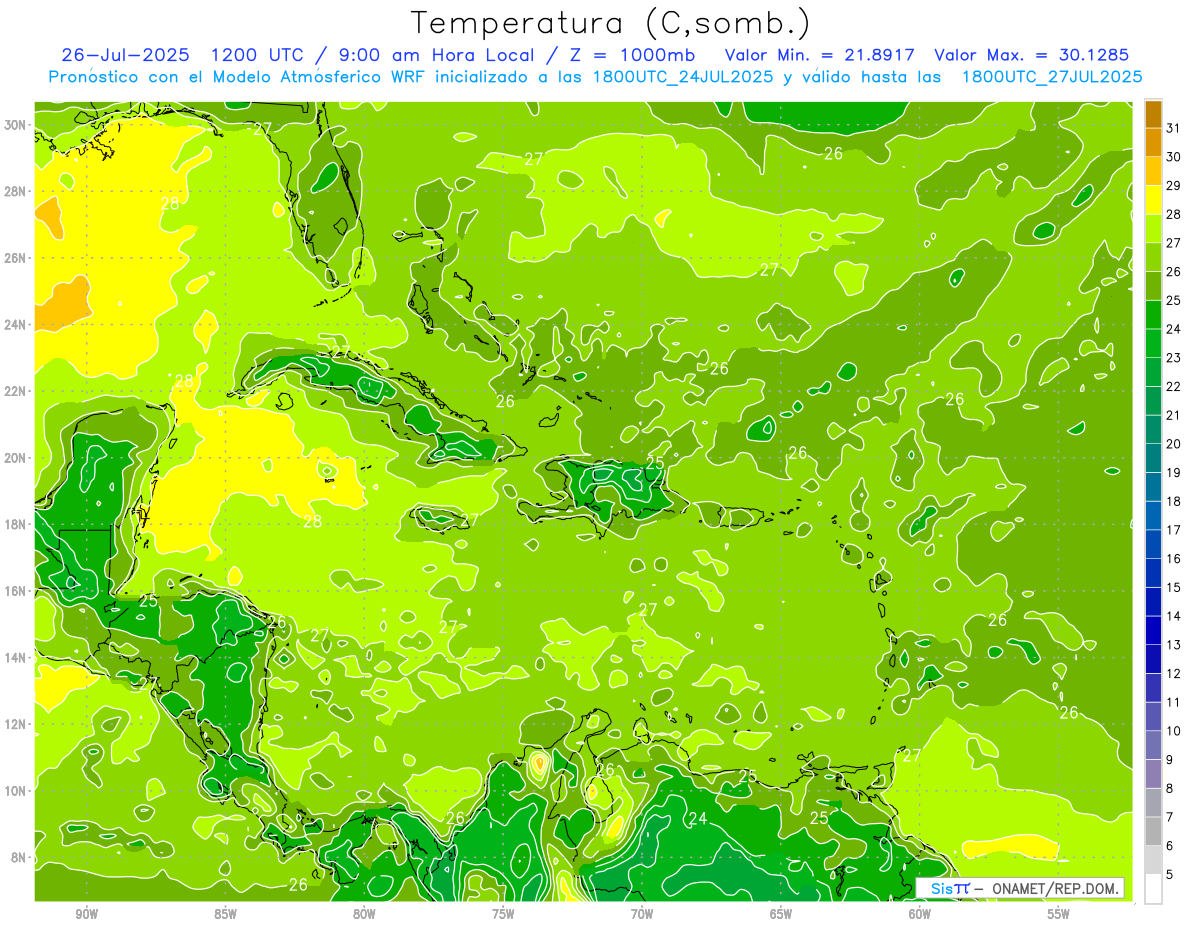
Task: Click the '60W' longitude axis label
Action: pyautogui.click(x=920, y=913)
